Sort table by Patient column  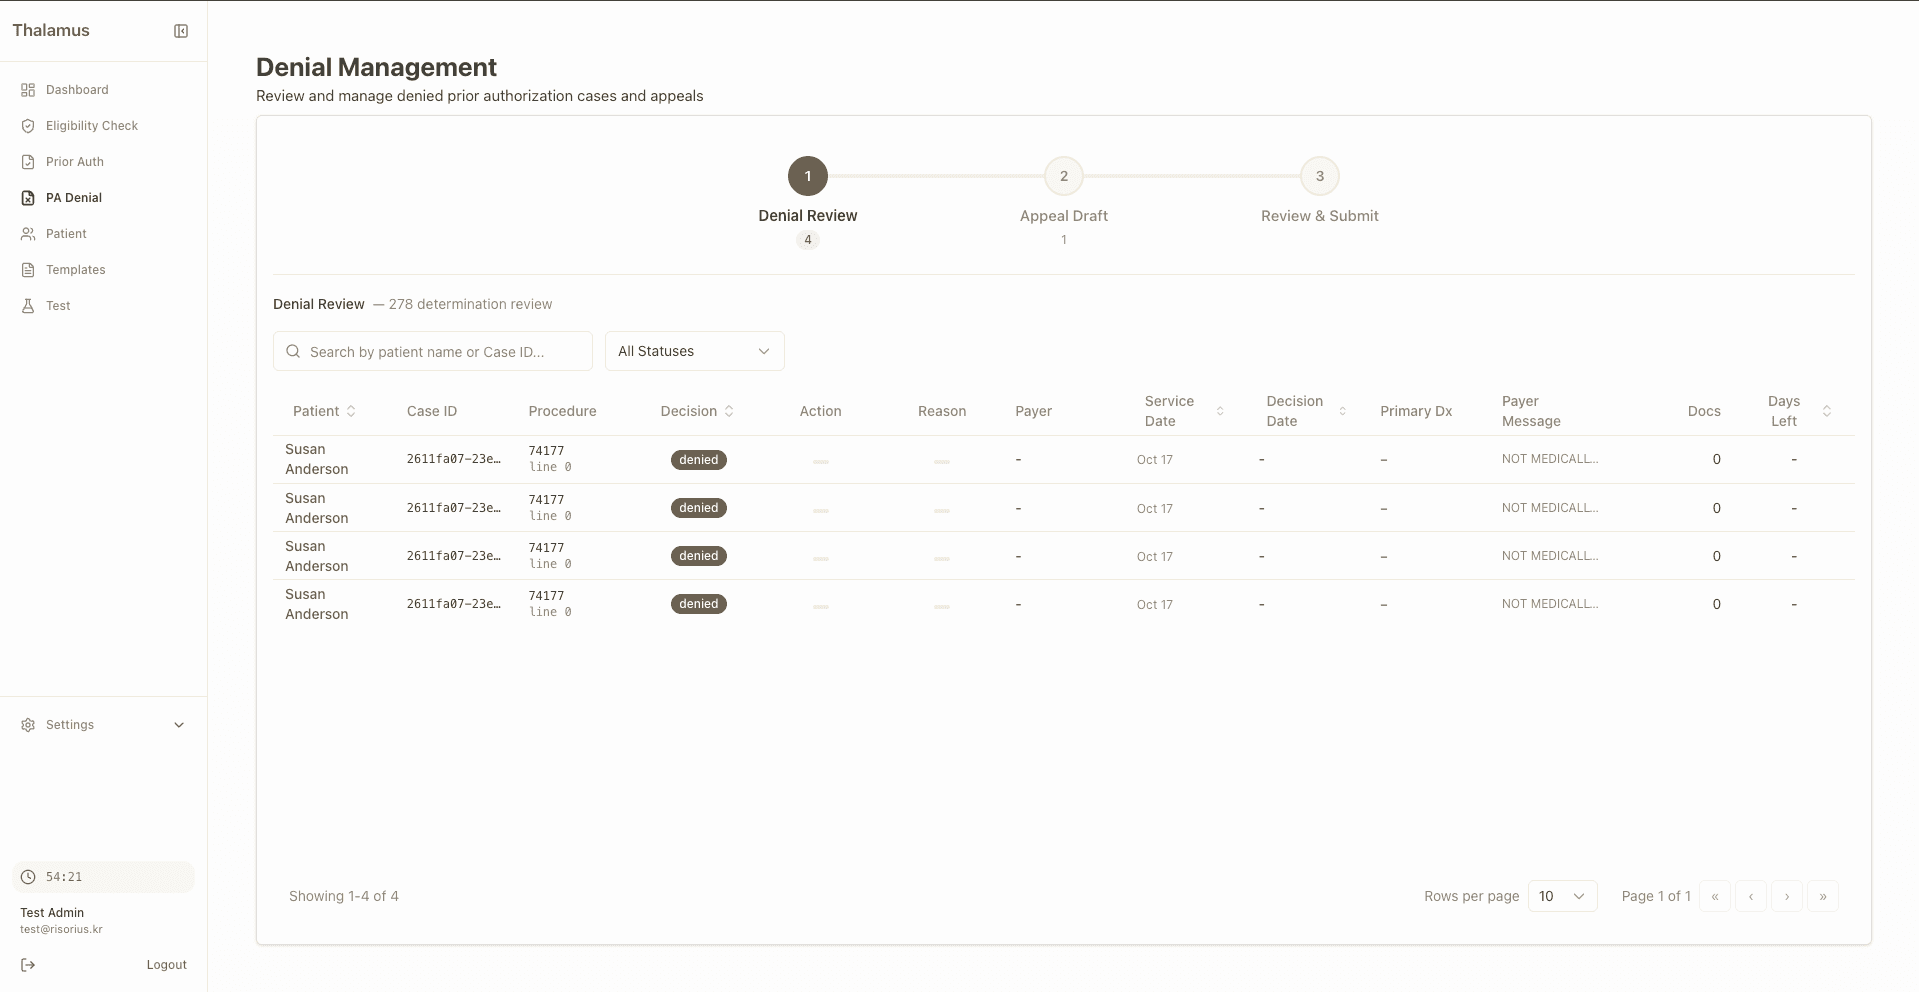point(324,411)
